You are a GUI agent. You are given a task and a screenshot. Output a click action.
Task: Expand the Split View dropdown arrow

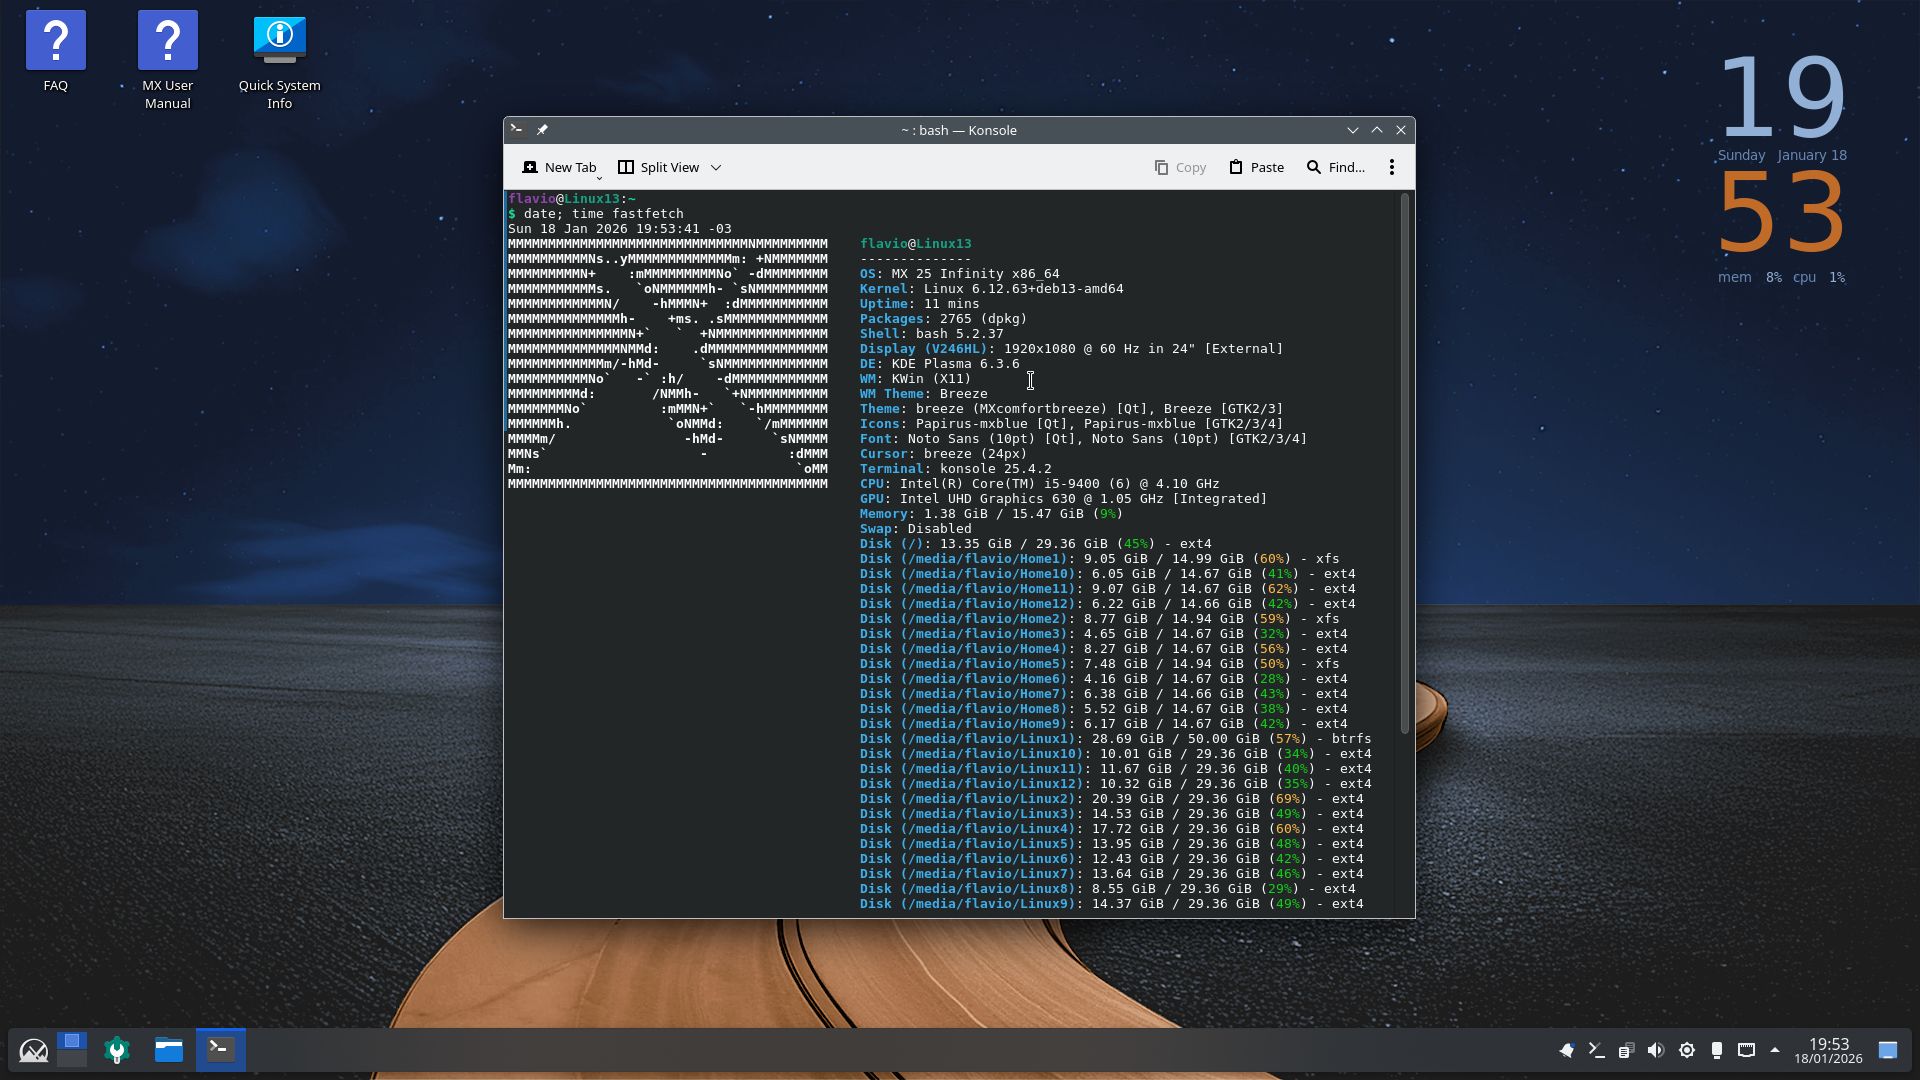[716, 168]
